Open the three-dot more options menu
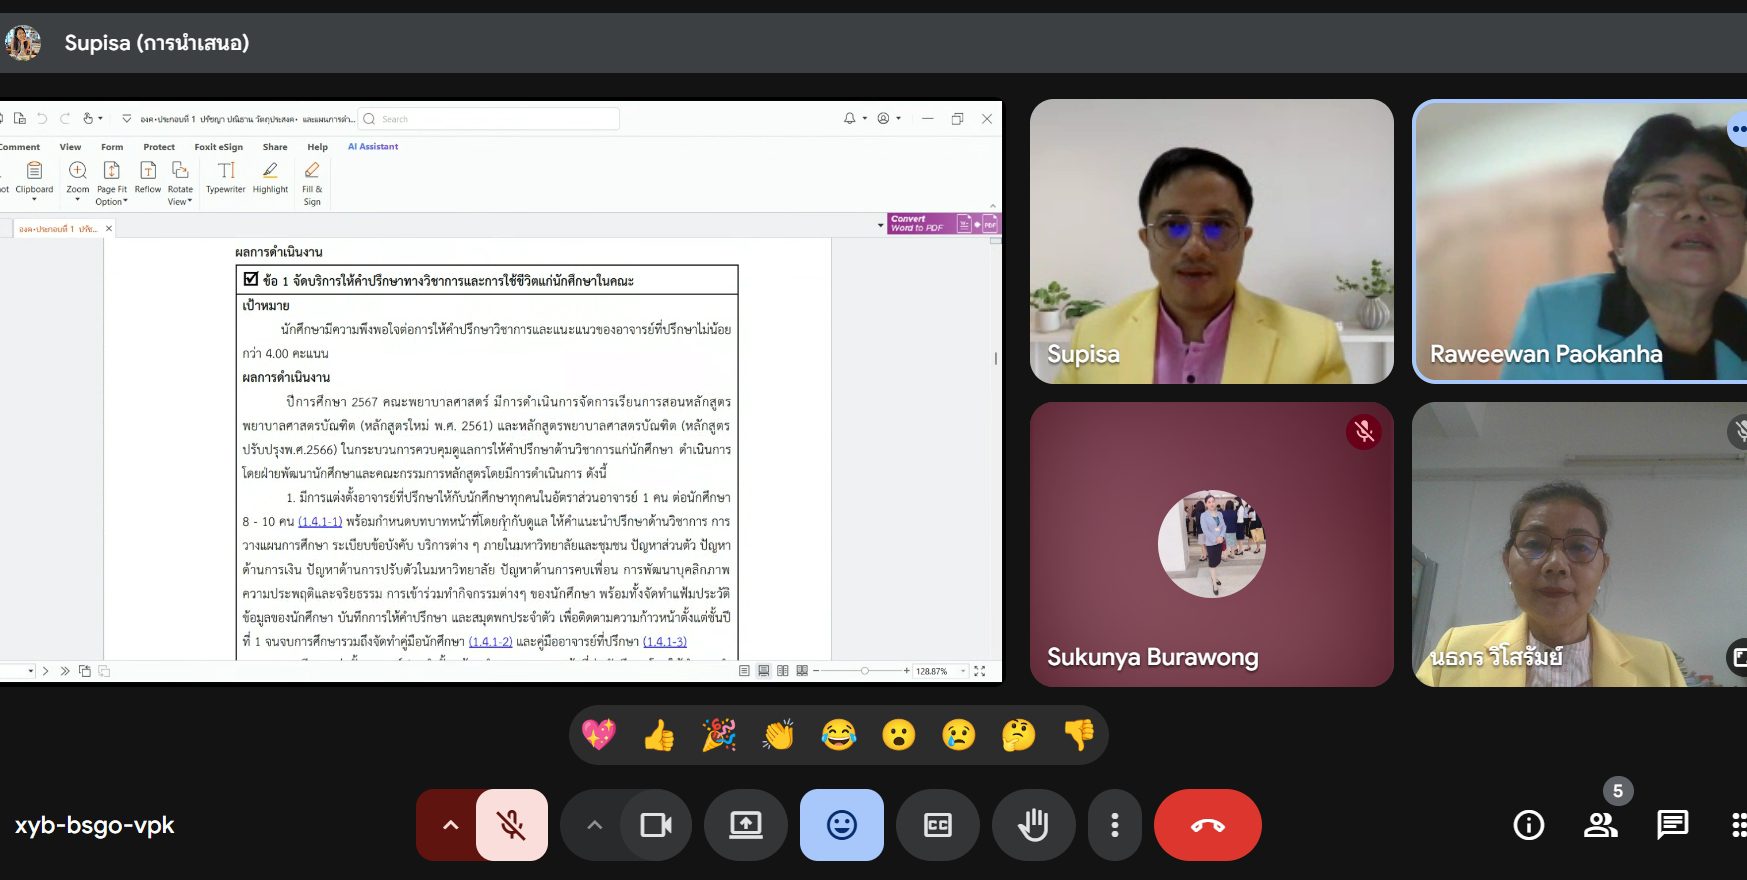The width and height of the screenshot is (1747, 880). [x=1115, y=825]
